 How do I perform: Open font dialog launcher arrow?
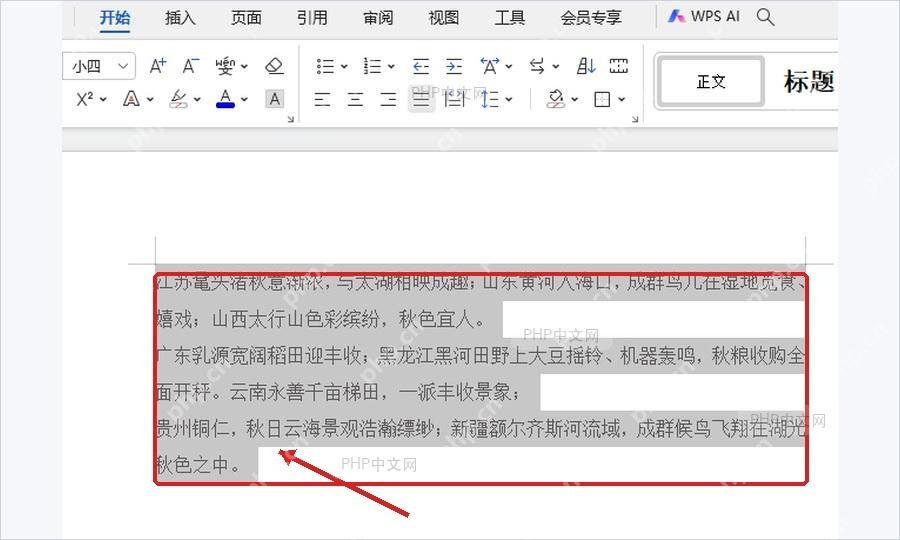coord(290,119)
